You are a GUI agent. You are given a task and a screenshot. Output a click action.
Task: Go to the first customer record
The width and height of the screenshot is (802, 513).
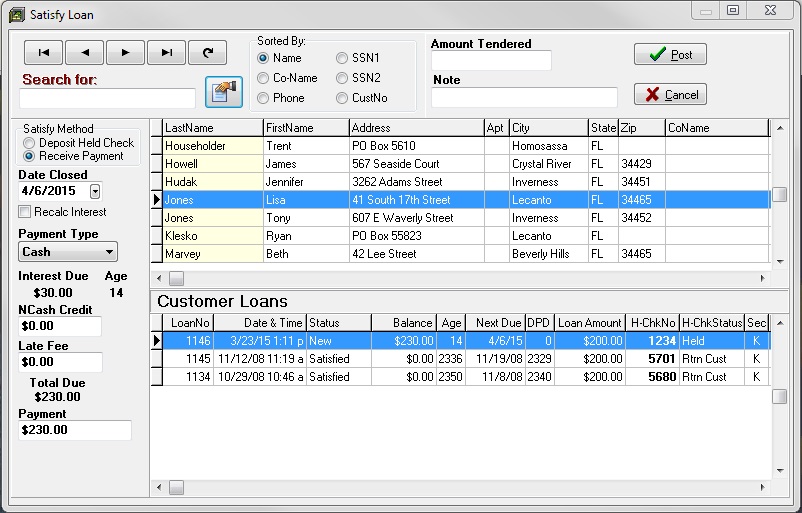pyautogui.click(x=43, y=52)
